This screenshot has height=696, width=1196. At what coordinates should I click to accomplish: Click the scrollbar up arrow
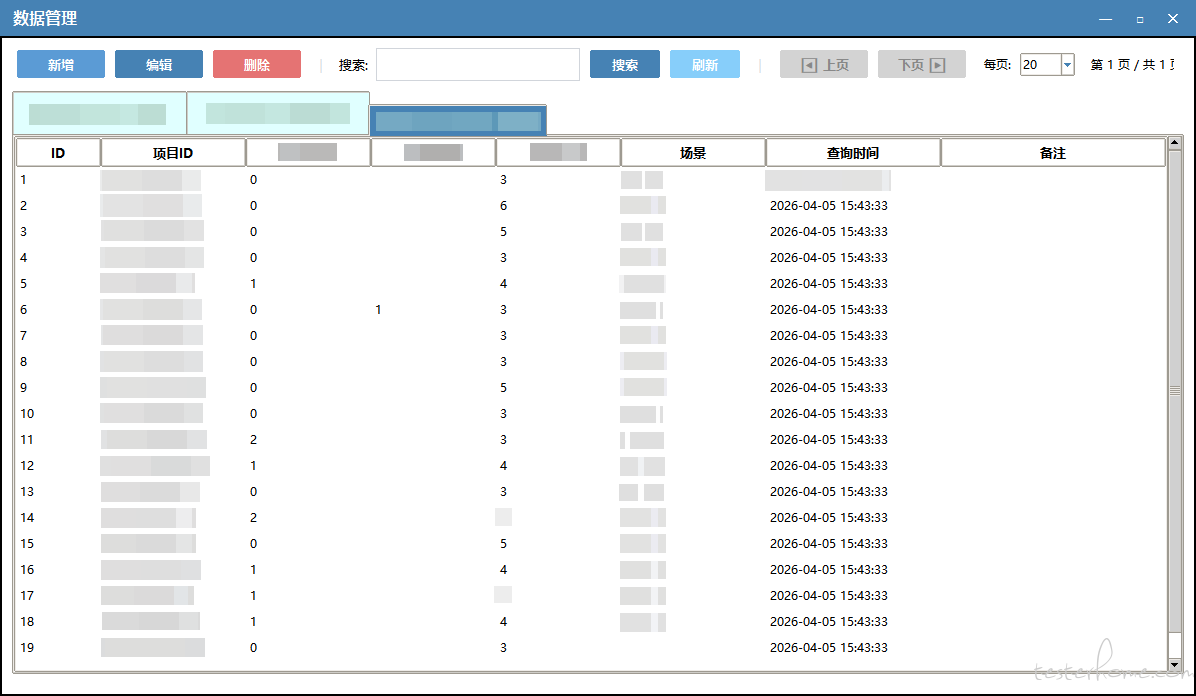pos(1175,144)
